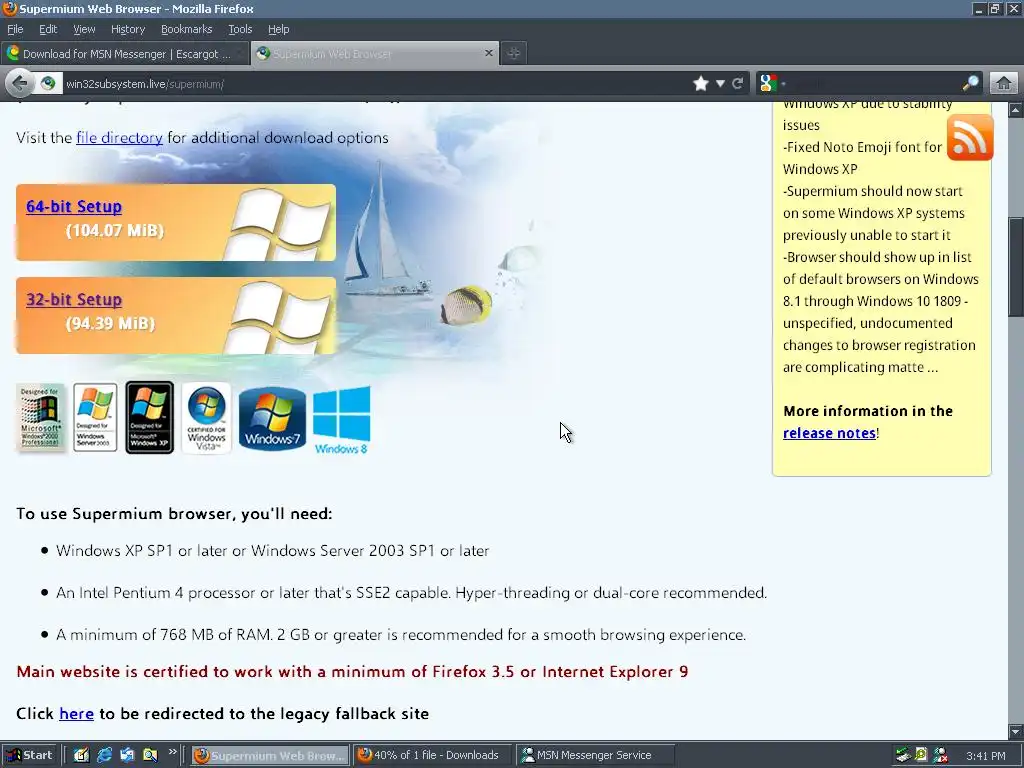This screenshot has height=768, width=1024.
Task: Open the address bar history dropdown arrow
Action: [x=720, y=84]
